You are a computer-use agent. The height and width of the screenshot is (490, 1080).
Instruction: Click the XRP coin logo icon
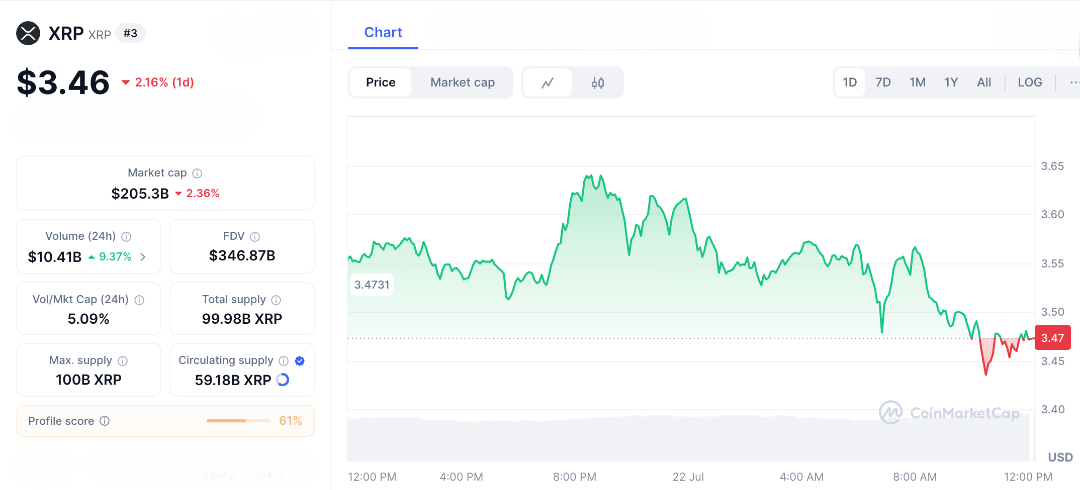click(28, 34)
